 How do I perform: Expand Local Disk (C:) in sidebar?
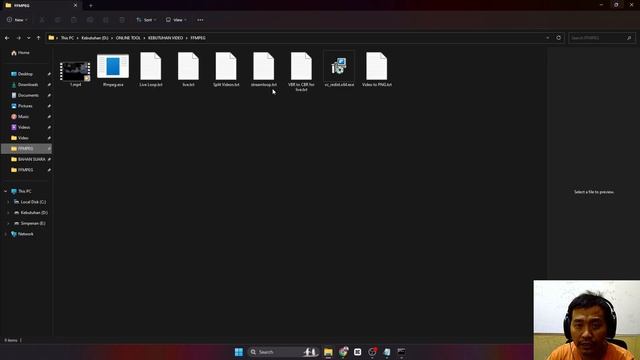click(x=8, y=202)
